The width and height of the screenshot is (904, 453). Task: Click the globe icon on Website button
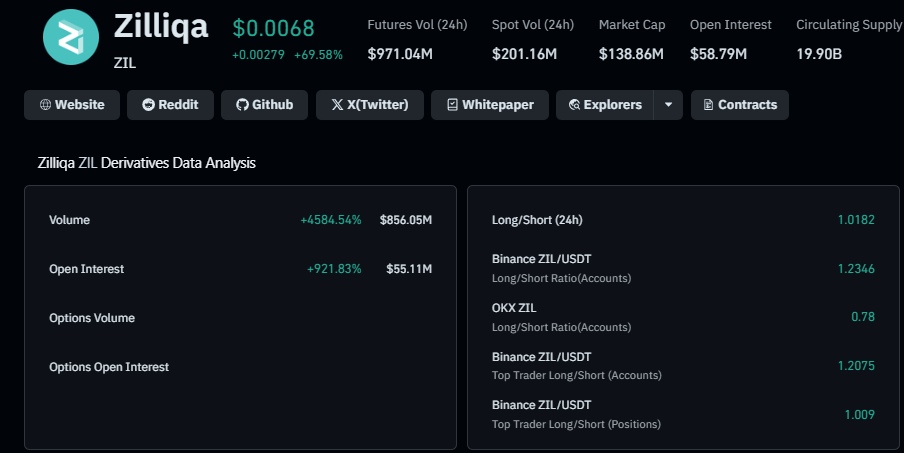tap(45, 105)
